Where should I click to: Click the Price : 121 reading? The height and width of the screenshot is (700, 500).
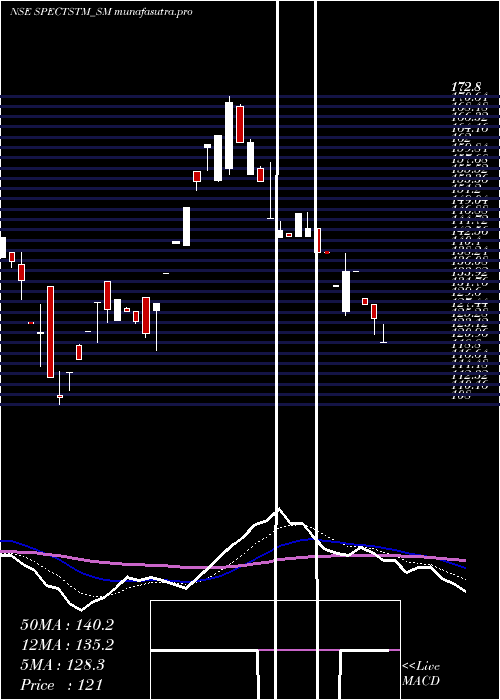coord(62,685)
